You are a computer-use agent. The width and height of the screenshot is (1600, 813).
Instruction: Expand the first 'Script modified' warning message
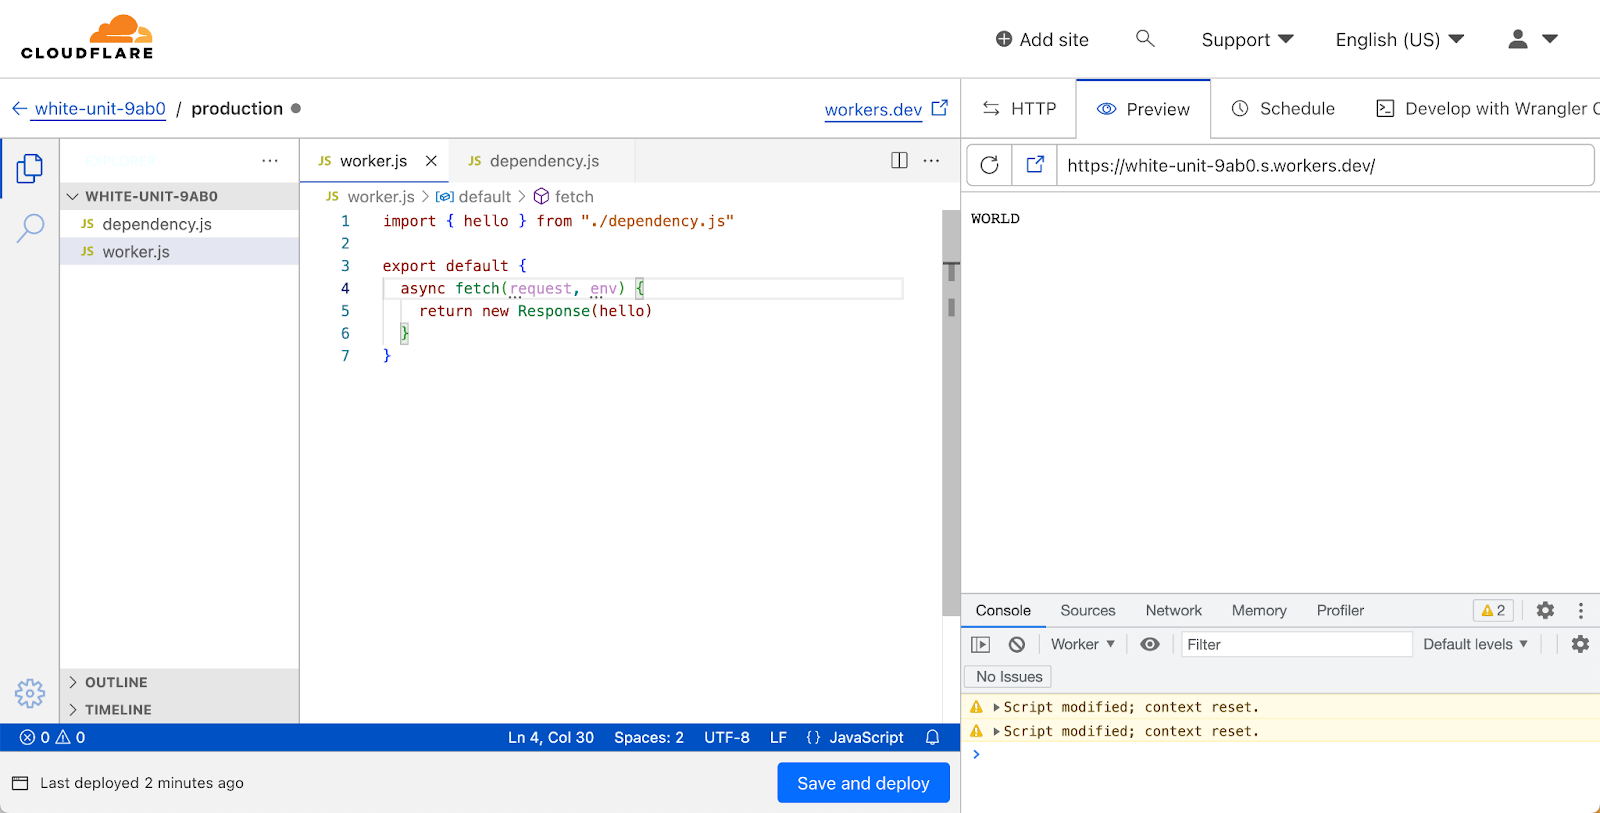996,707
